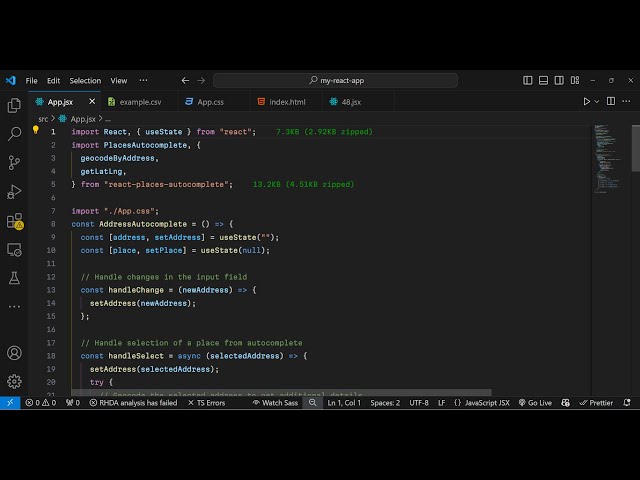Open the Run and Debug view
The width and height of the screenshot is (640, 480).
[14, 191]
